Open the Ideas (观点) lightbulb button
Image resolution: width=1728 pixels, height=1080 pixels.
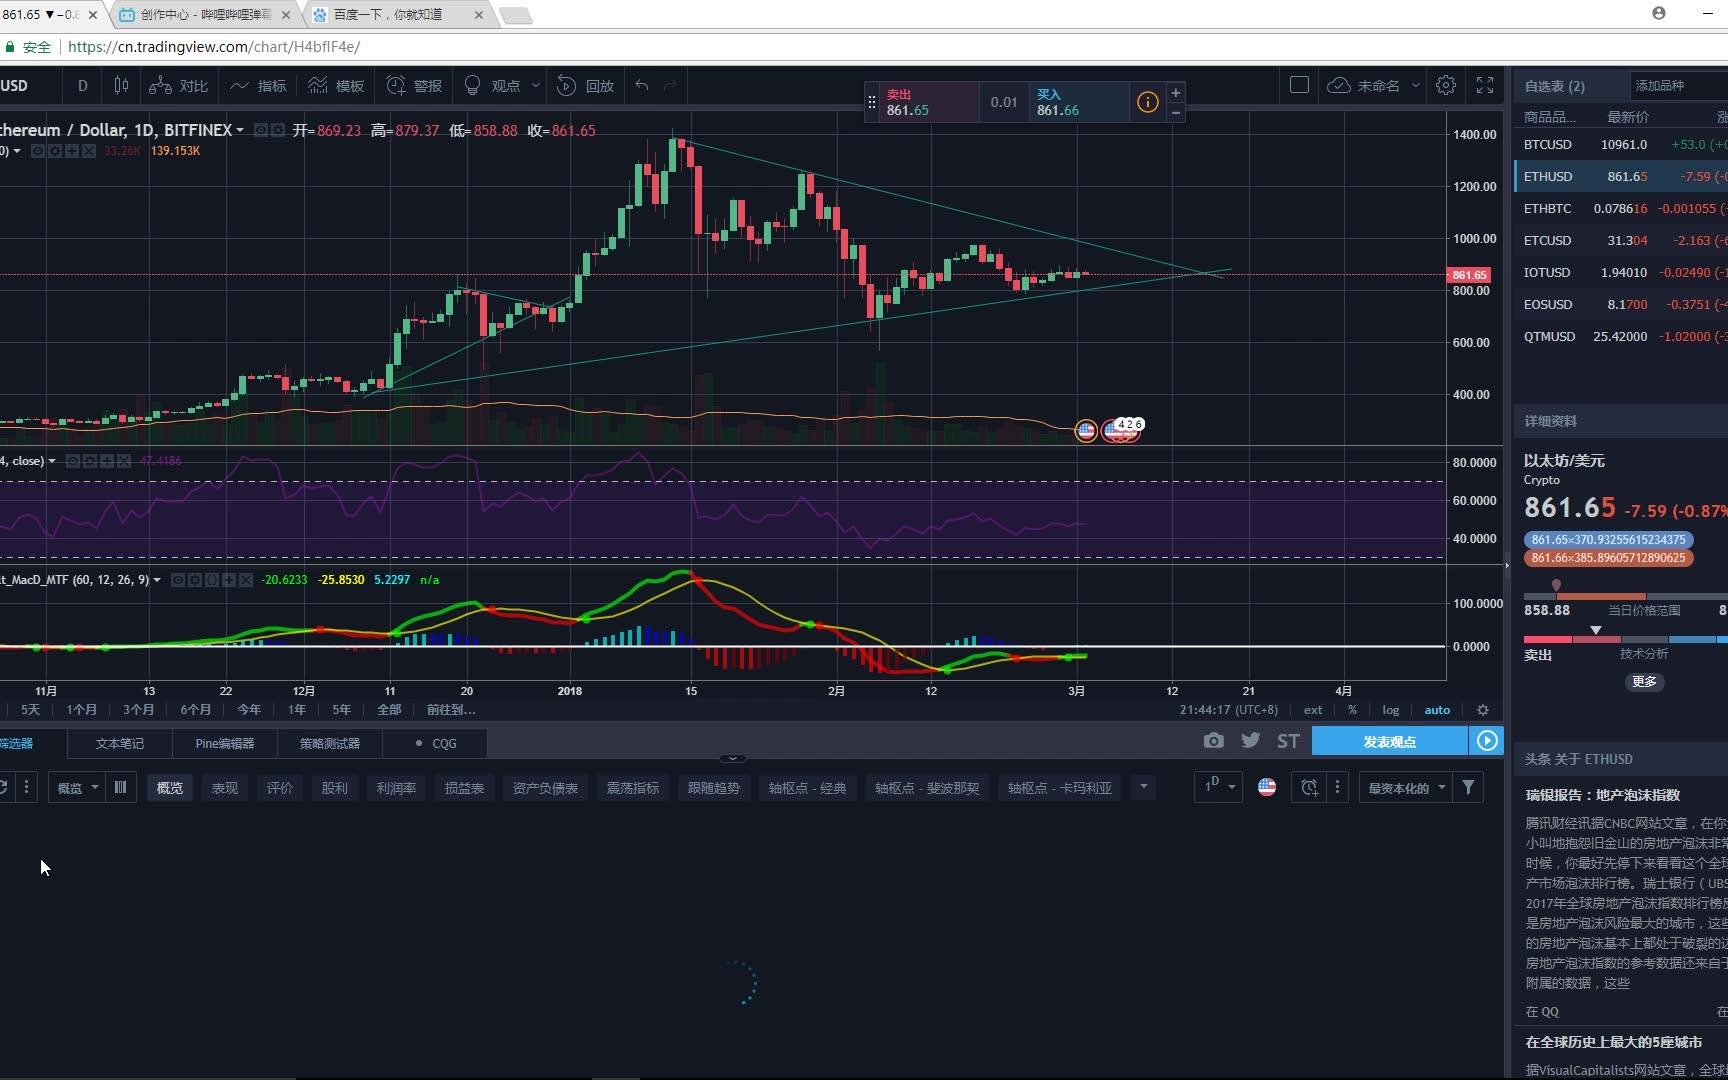[x=492, y=86]
